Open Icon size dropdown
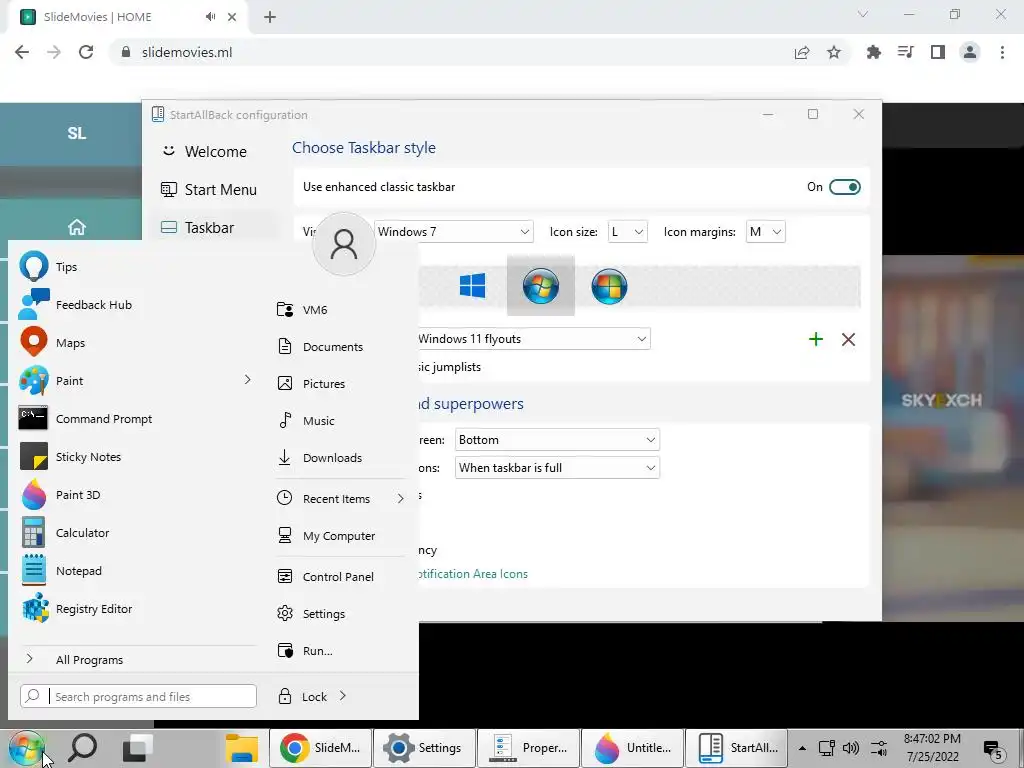The height and width of the screenshot is (768, 1024). click(x=627, y=232)
